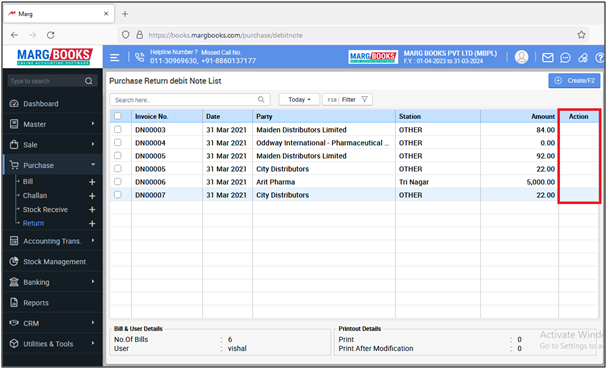Open Challan under Purchase

(35, 195)
